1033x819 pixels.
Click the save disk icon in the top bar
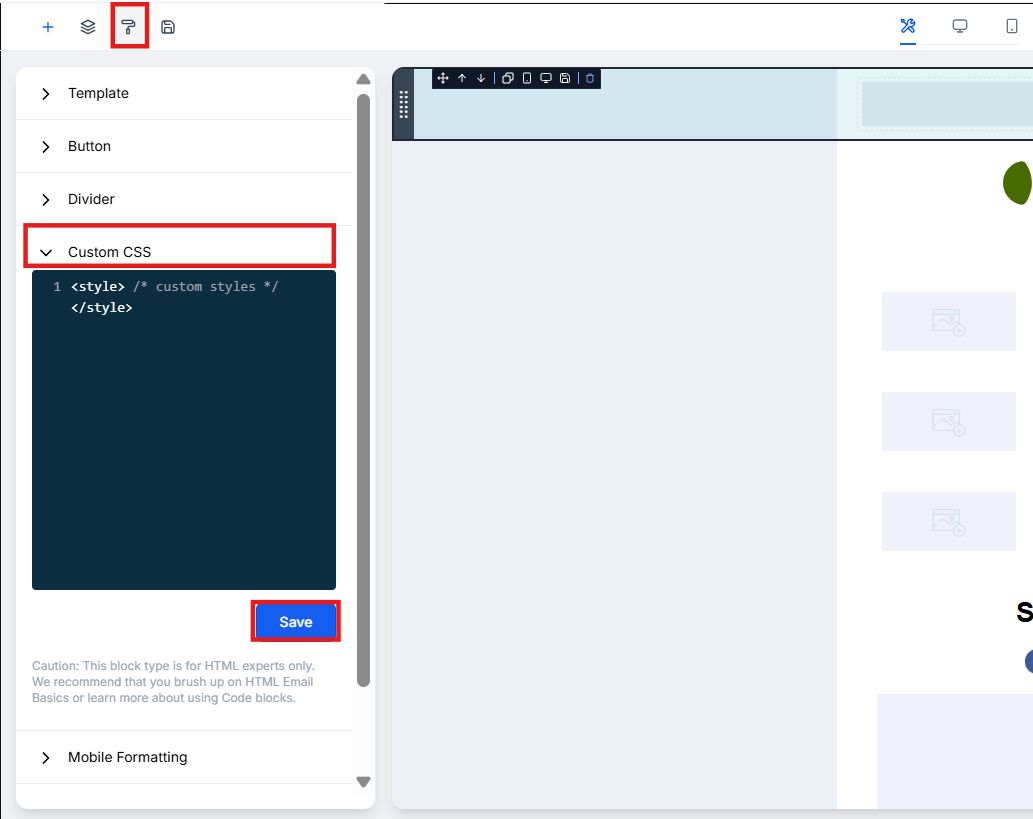[x=168, y=27]
